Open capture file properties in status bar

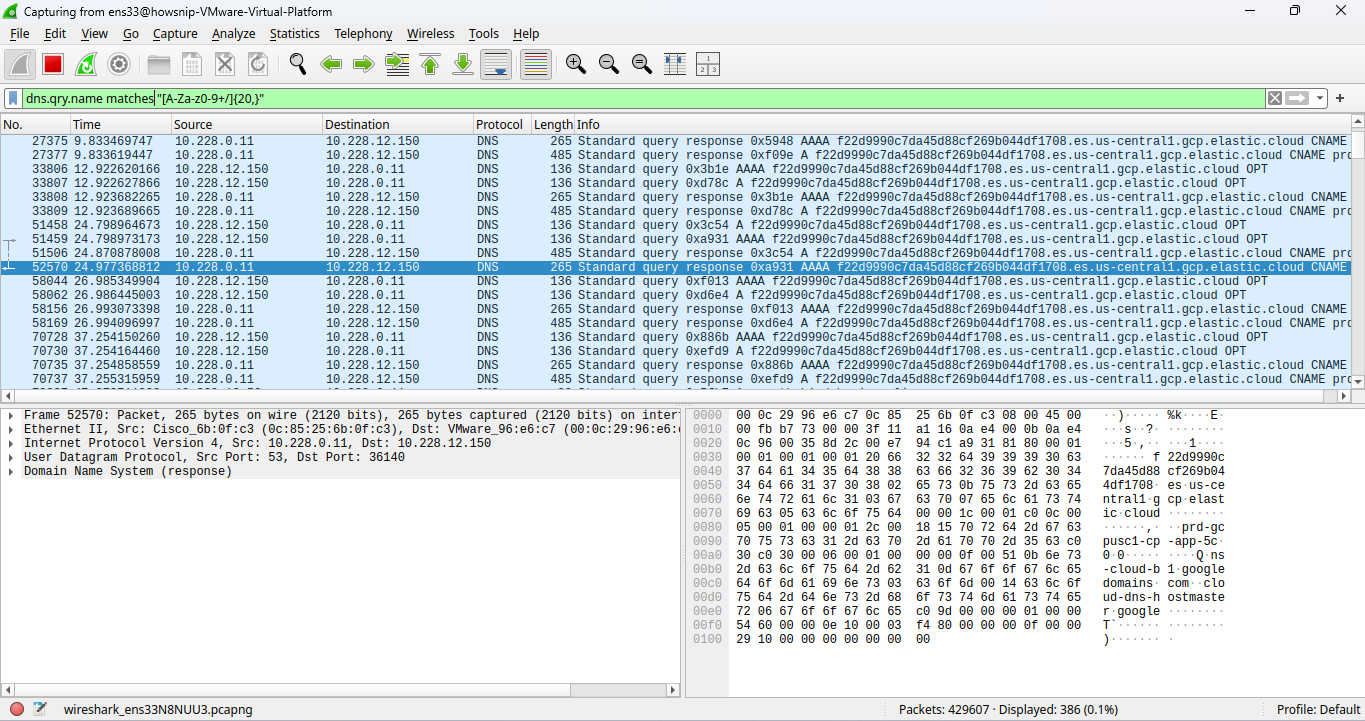(40, 709)
